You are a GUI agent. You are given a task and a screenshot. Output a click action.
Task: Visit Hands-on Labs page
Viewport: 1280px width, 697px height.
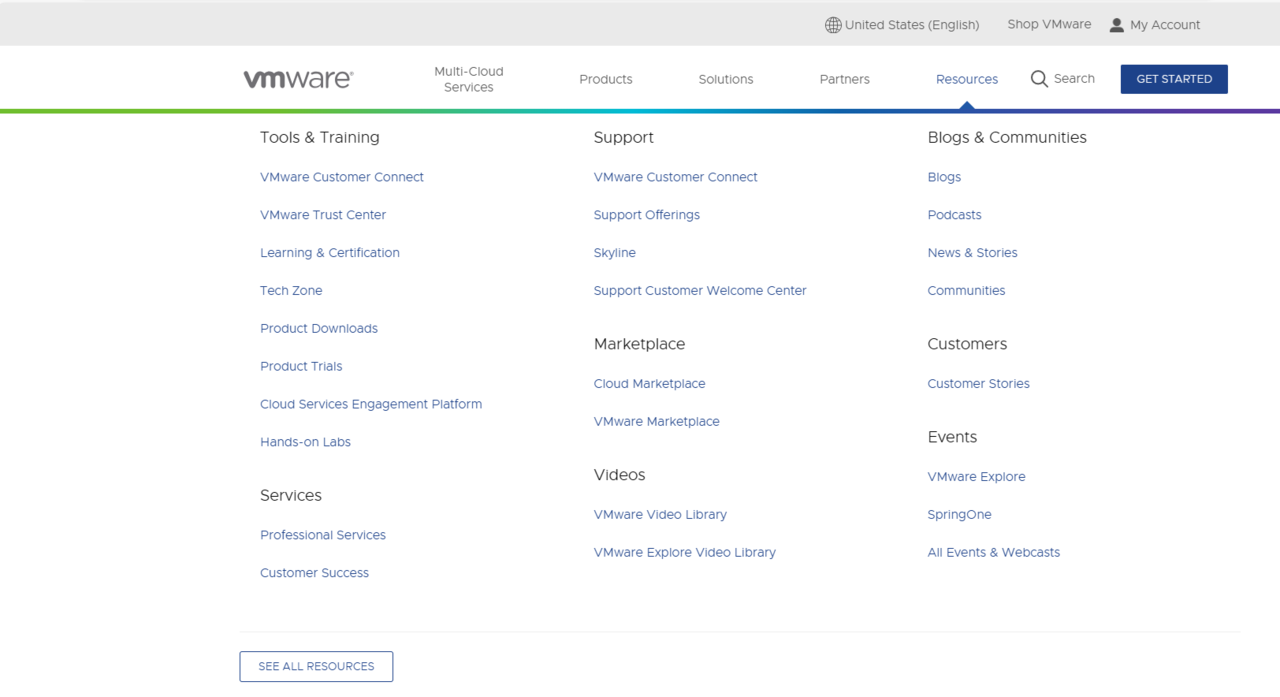pyautogui.click(x=305, y=442)
